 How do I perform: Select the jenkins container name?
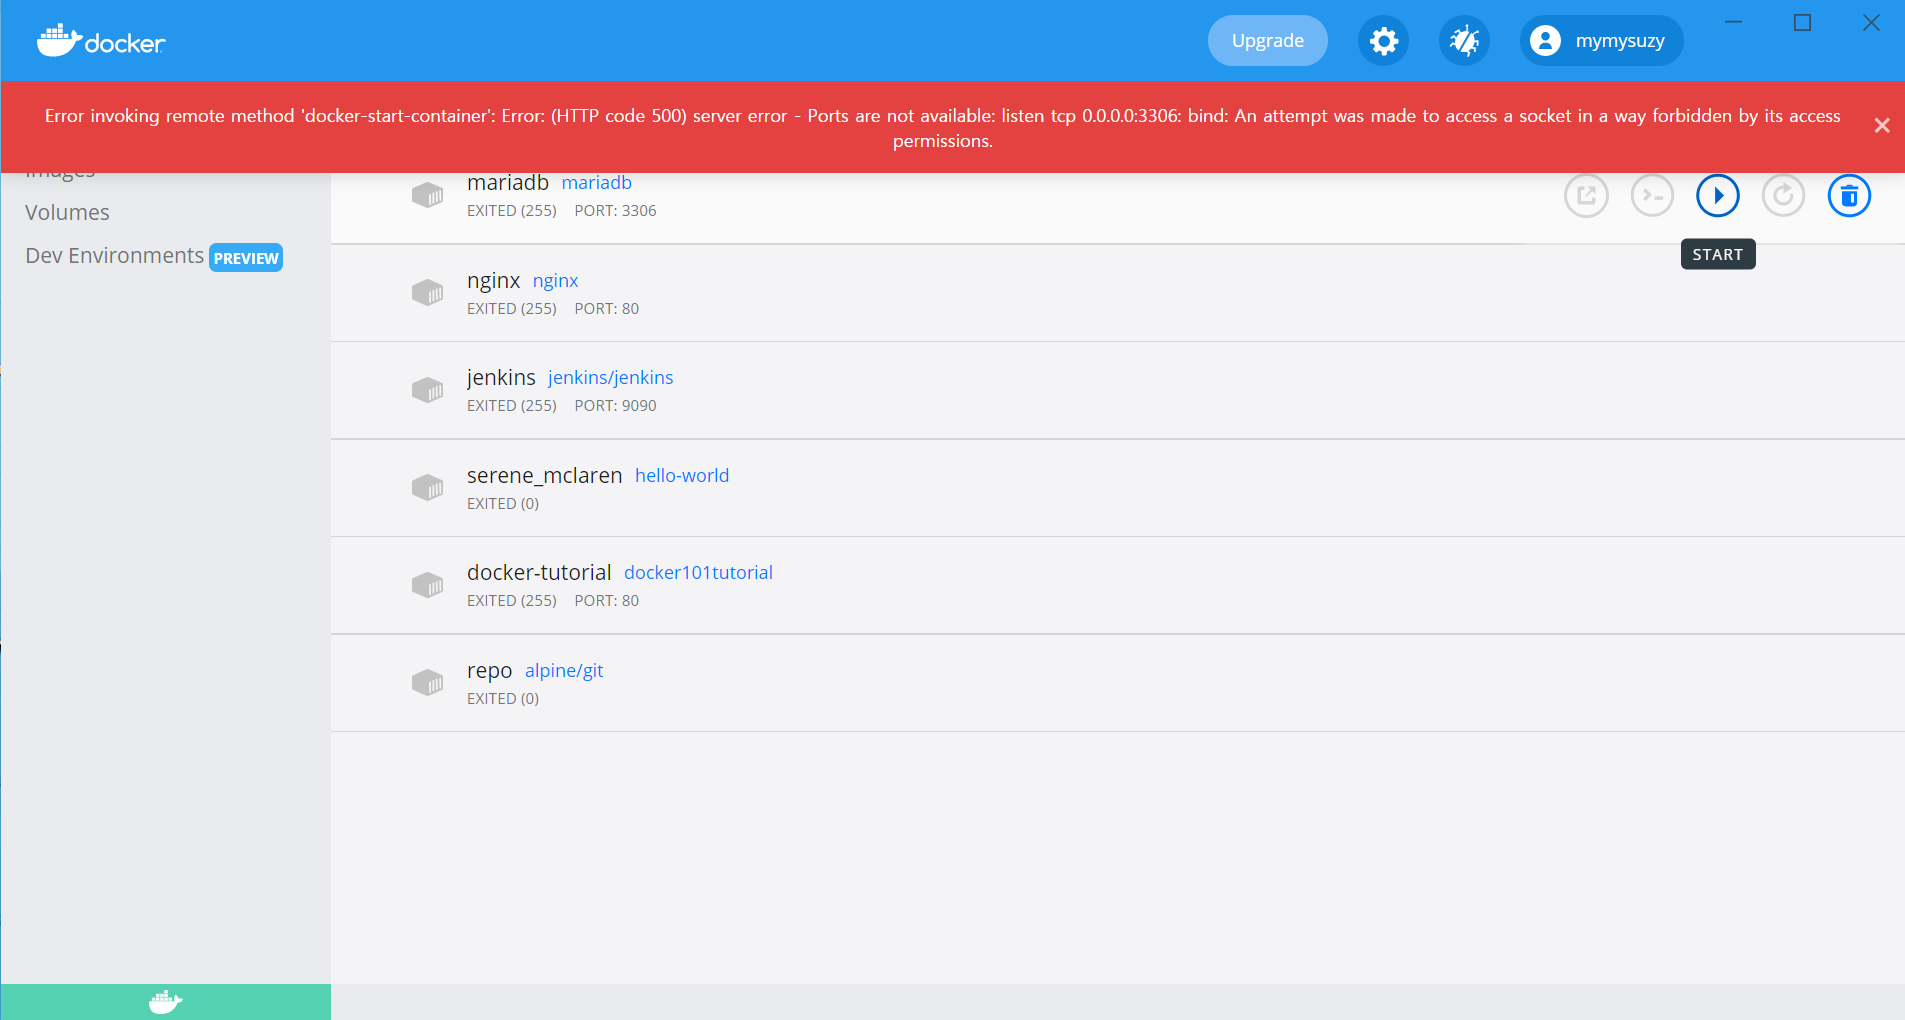(x=501, y=378)
